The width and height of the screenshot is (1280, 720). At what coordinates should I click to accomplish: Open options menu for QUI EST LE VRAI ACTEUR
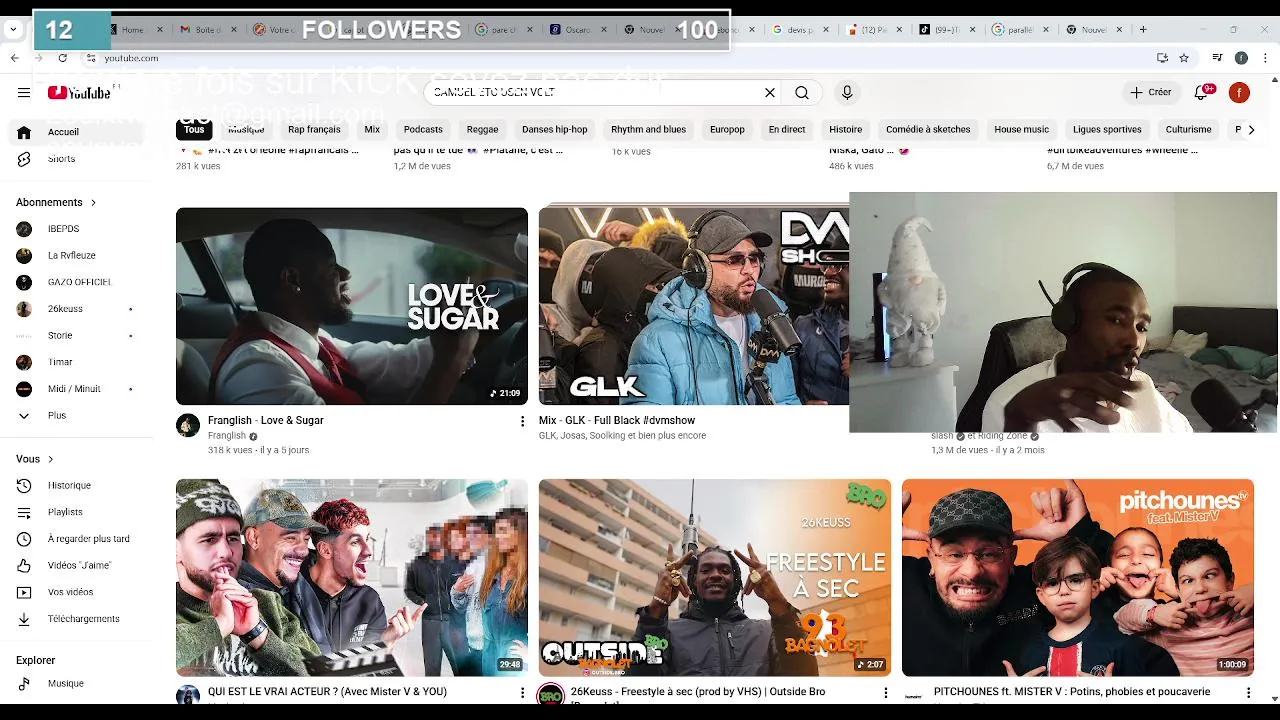point(522,692)
